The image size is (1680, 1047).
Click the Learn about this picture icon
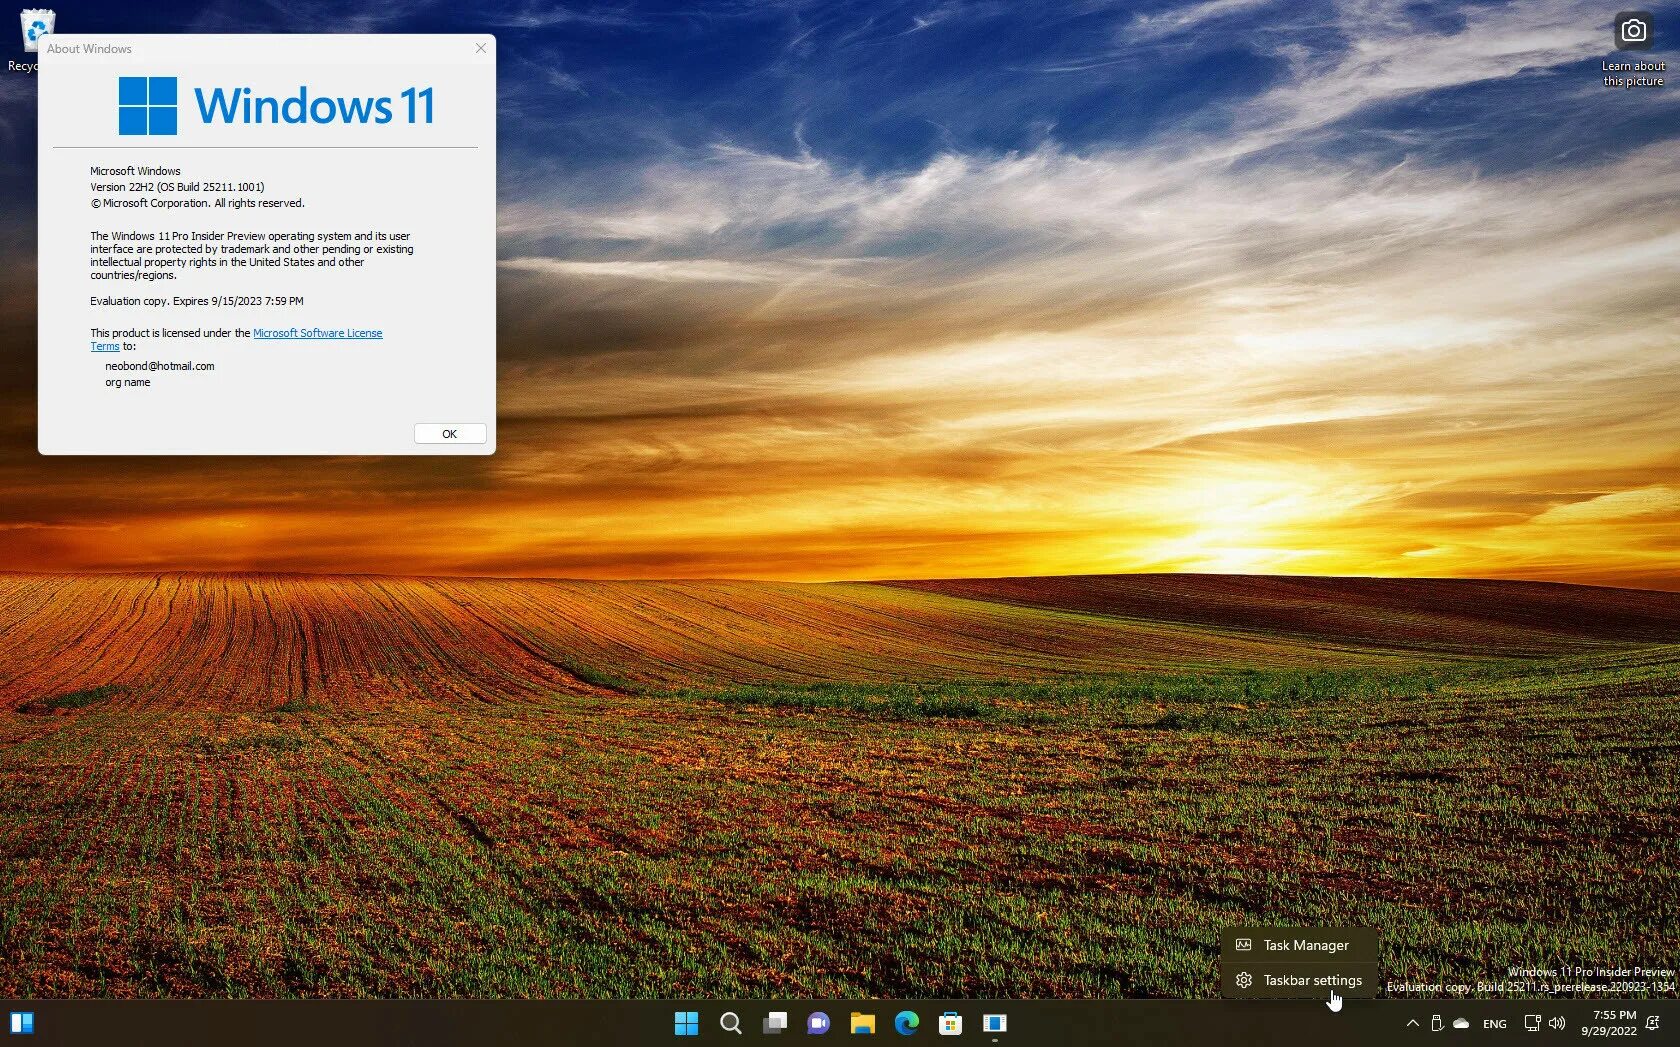[1633, 50]
